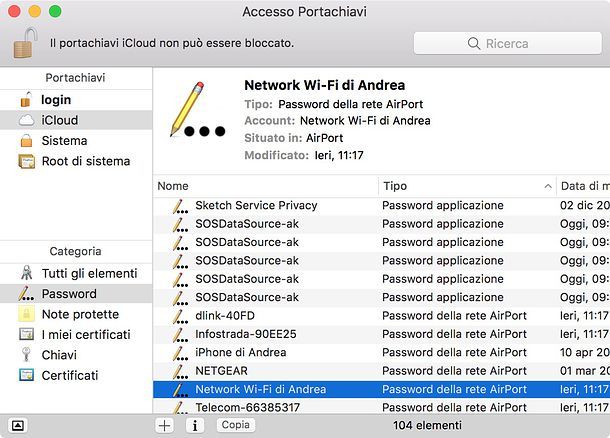Open I miei certificati category
610x438 pixels.
[76, 335]
